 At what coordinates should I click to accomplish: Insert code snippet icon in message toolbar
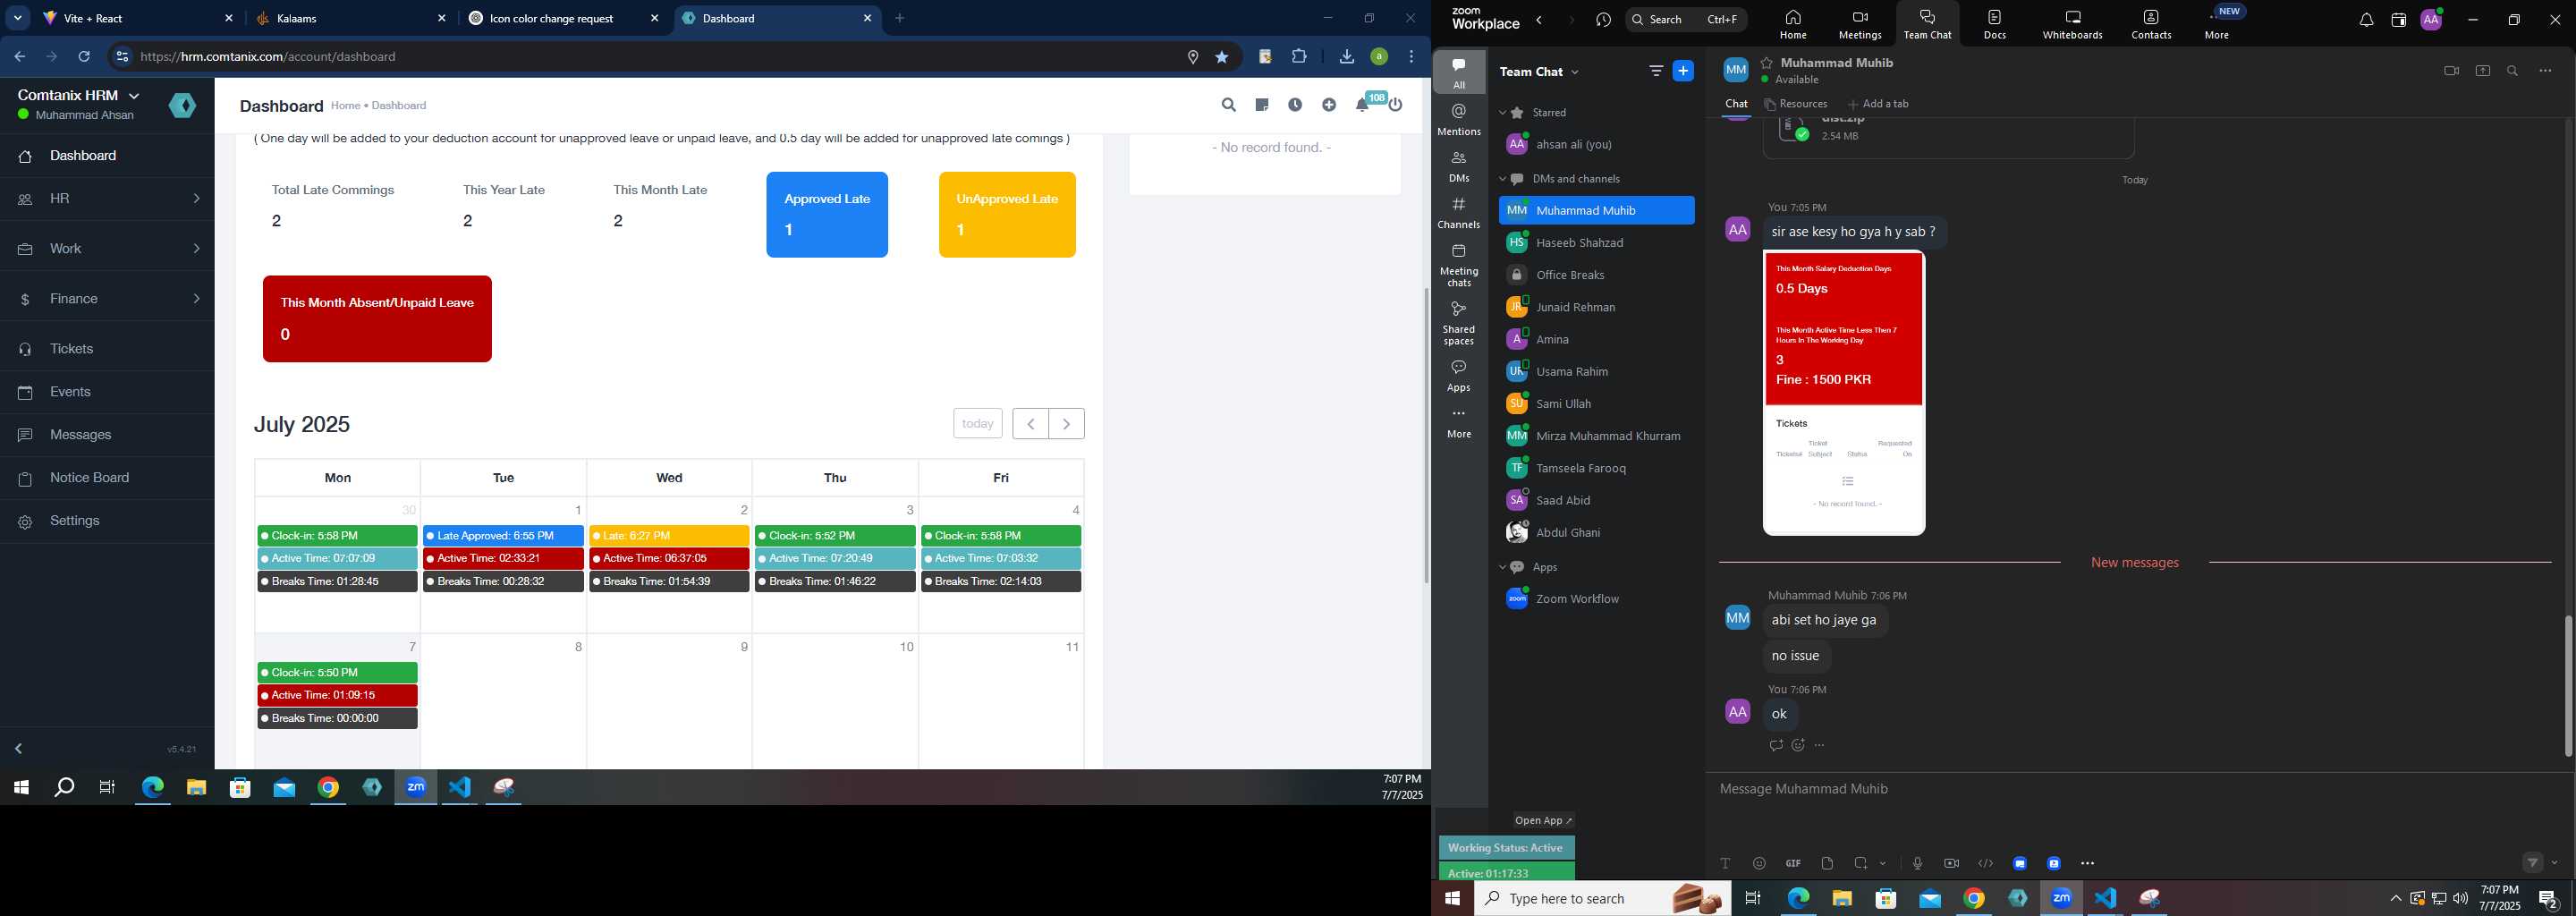click(1986, 863)
